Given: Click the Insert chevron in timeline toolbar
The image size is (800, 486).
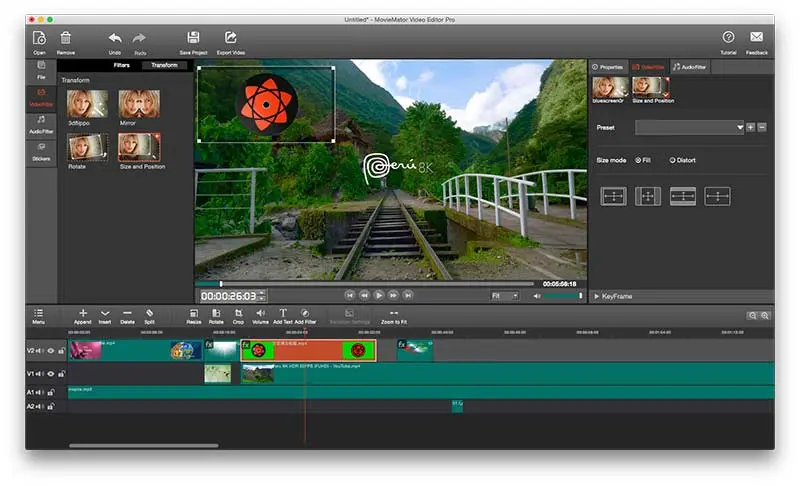Looking at the screenshot, I should tap(105, 313).
